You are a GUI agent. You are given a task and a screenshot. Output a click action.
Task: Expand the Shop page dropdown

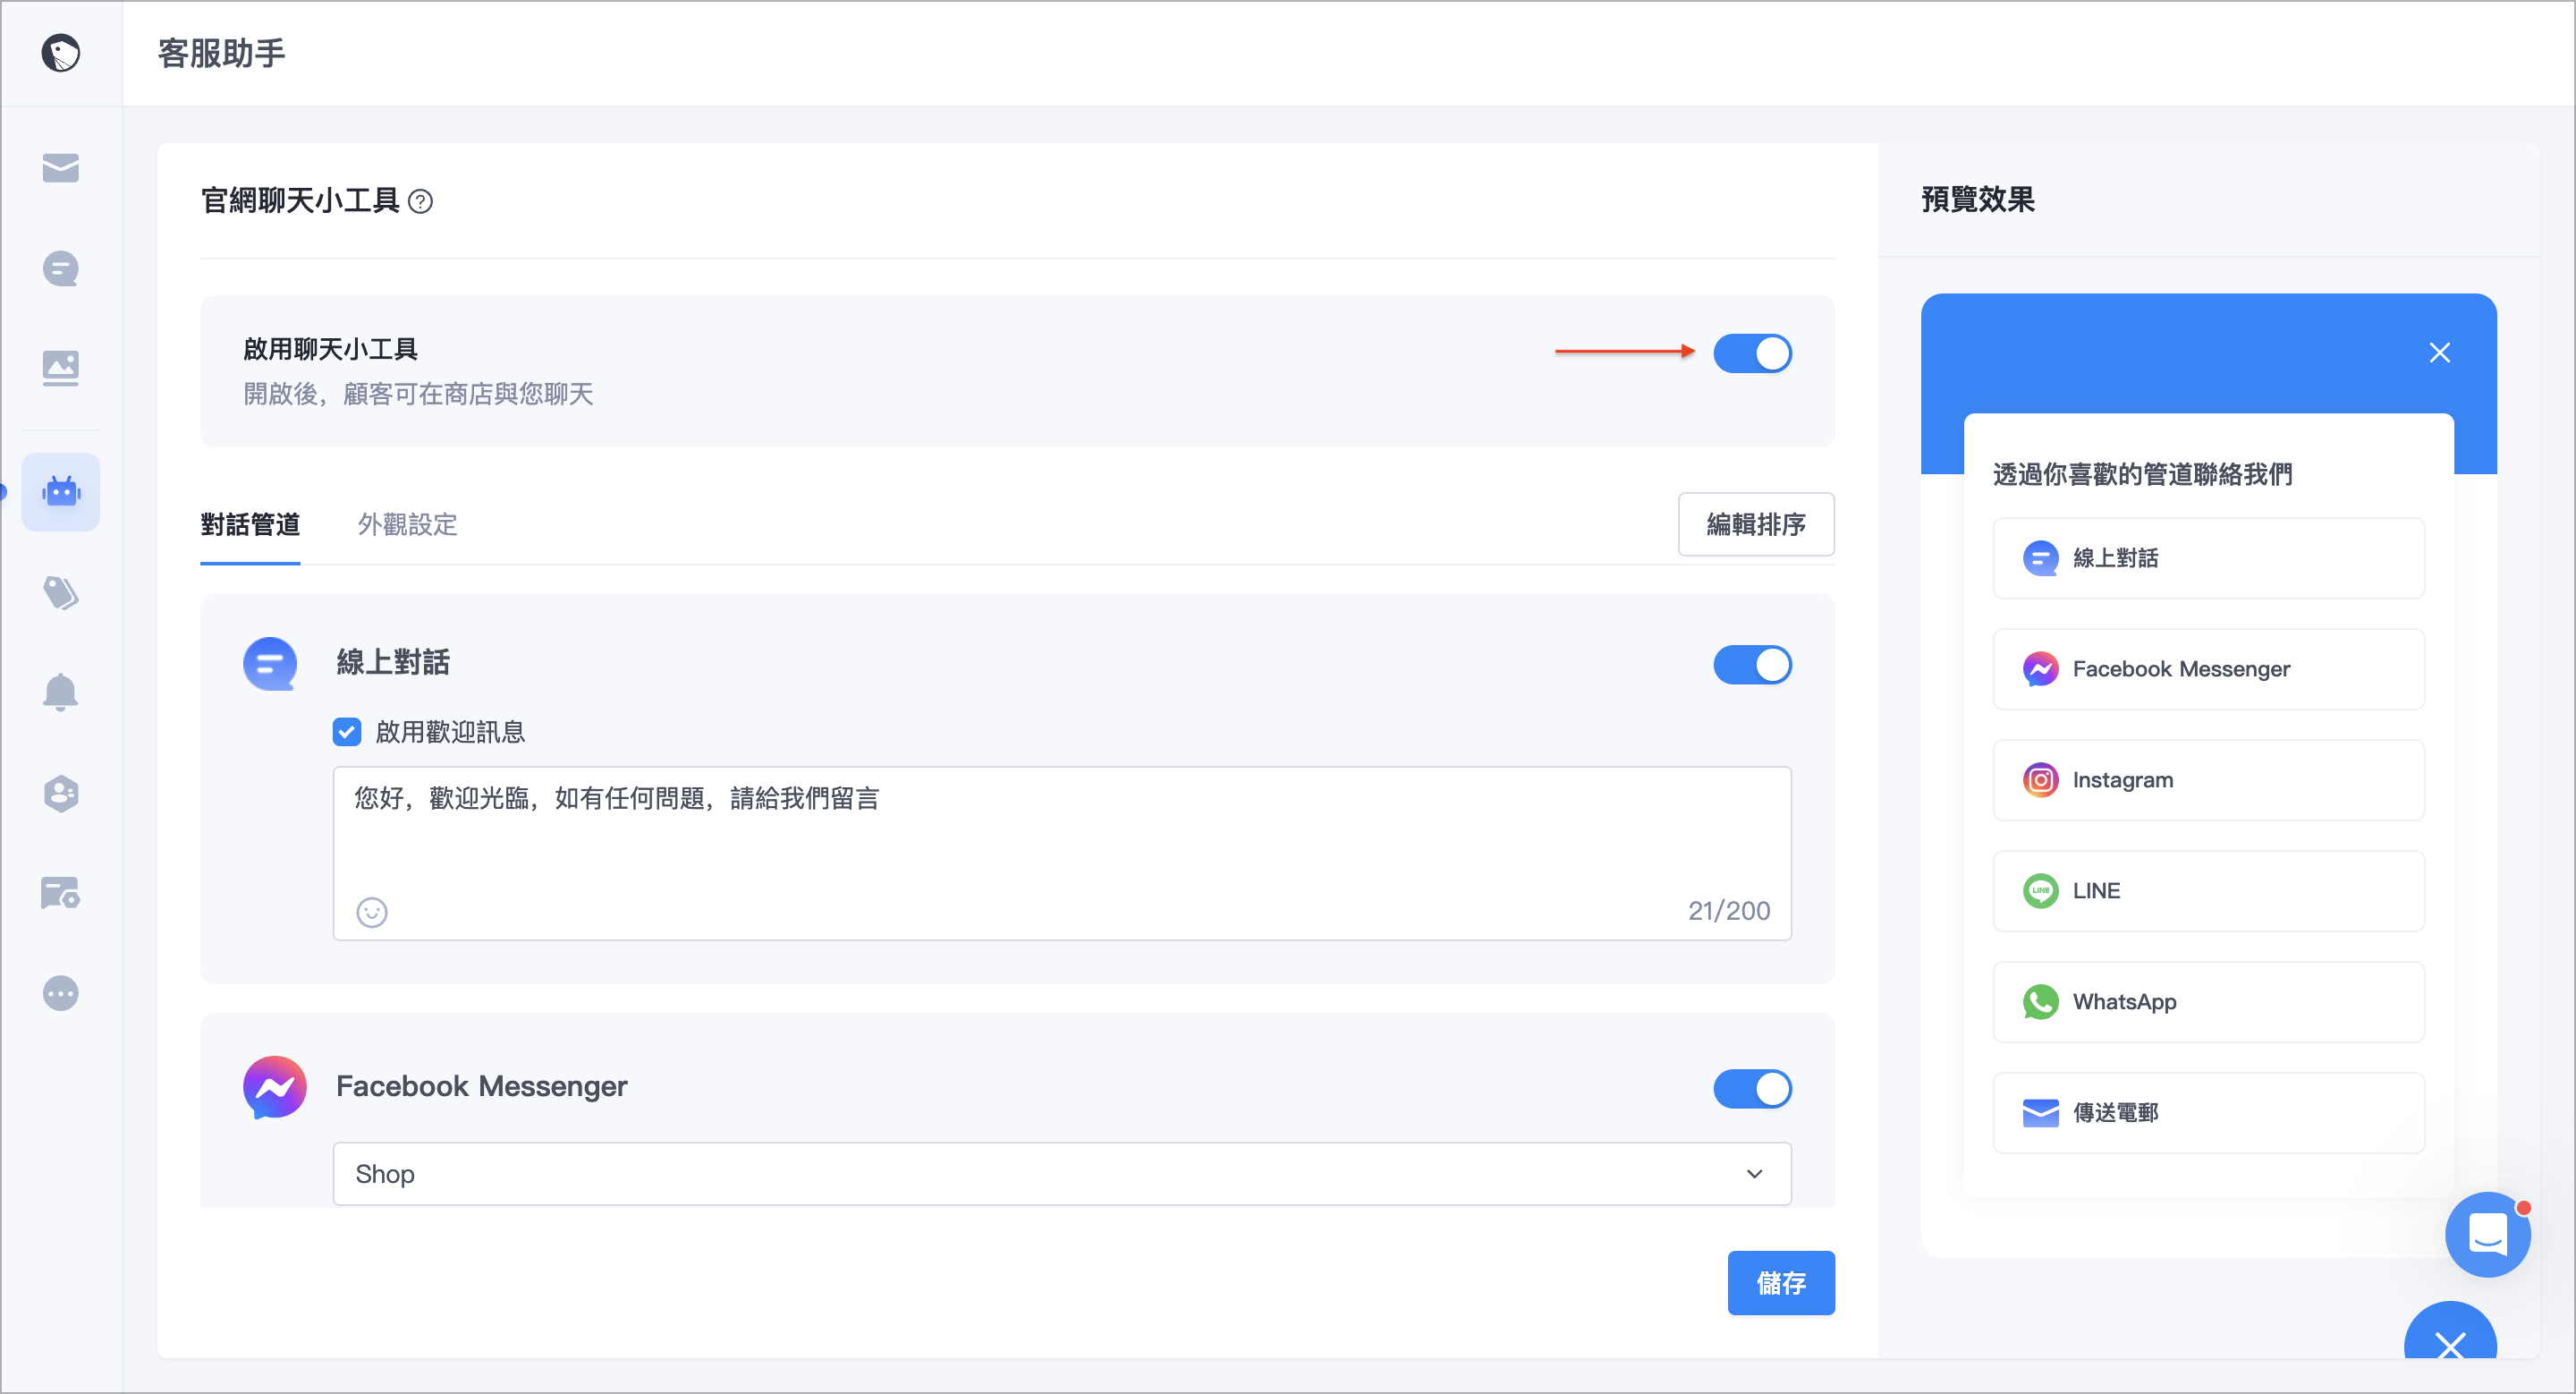tap(1062, 1174)
